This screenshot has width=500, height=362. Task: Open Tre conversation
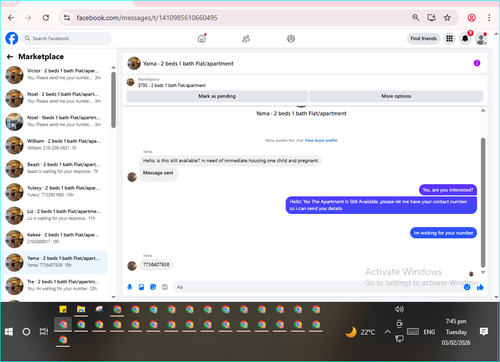click(x=55, y=285)
